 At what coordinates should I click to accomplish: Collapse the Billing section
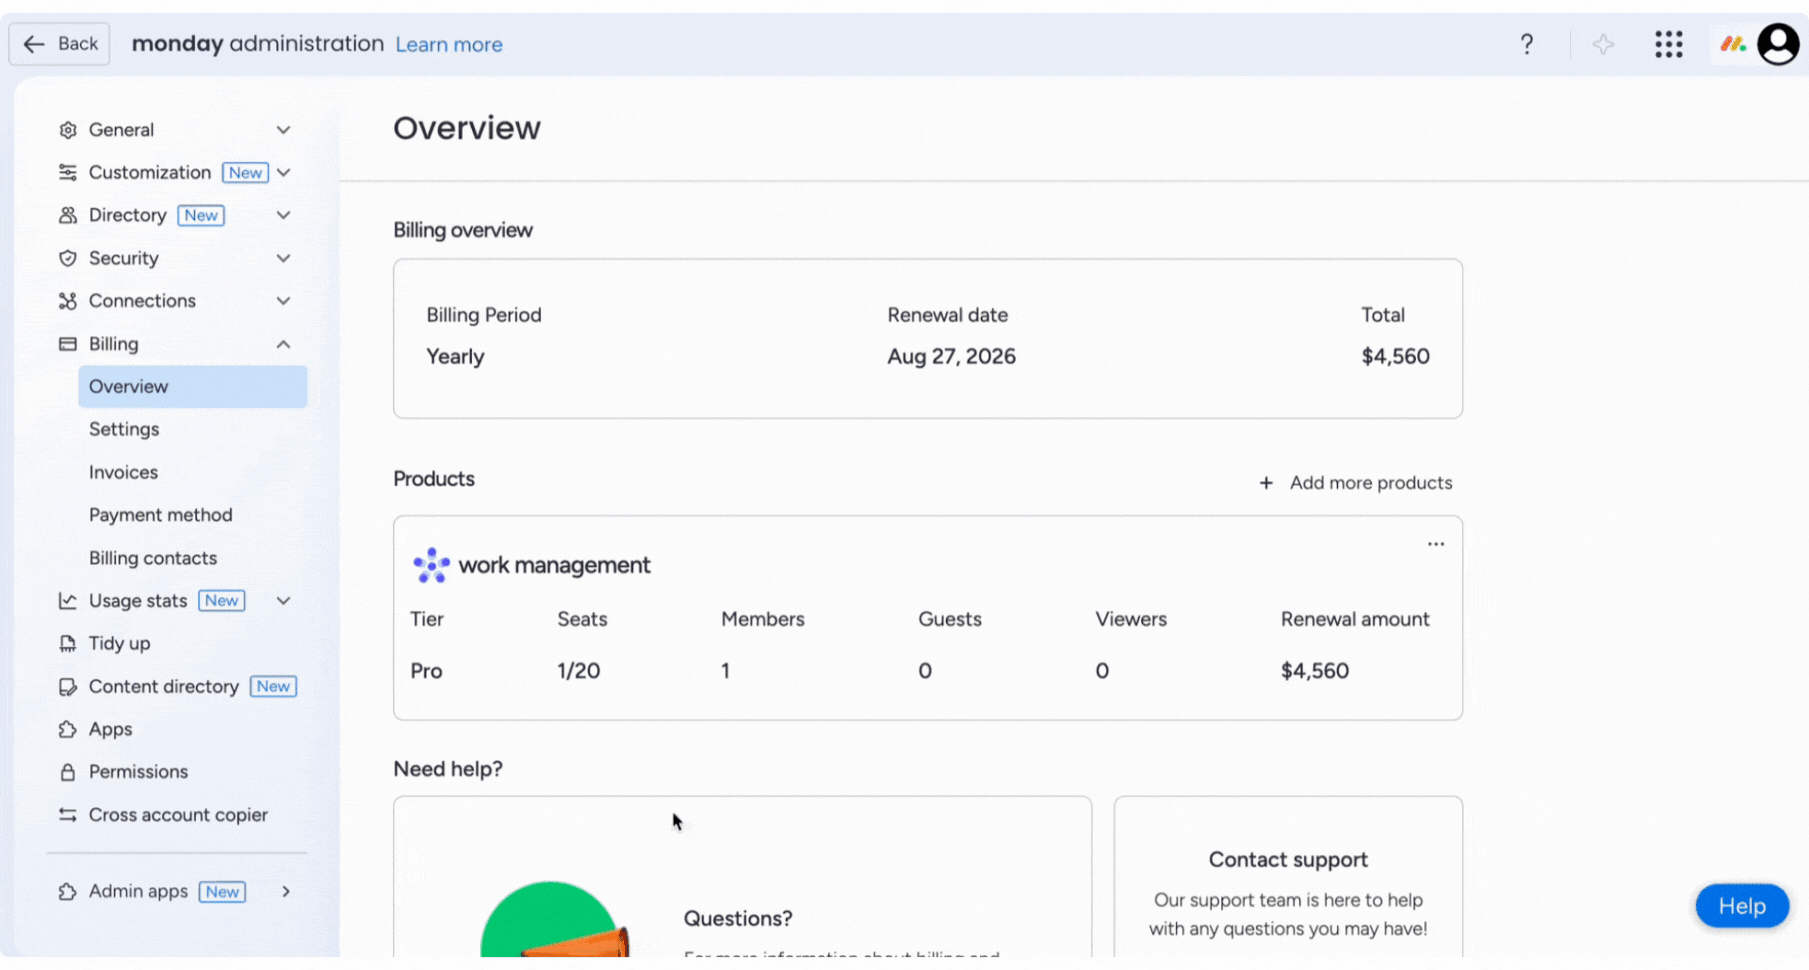tap(284, 343)
